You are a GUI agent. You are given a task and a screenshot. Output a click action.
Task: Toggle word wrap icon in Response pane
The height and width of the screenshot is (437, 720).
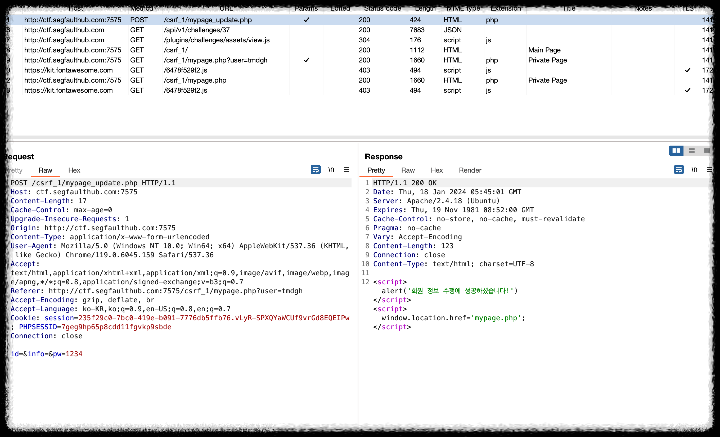pyautogui.click(x=679, y=170)
